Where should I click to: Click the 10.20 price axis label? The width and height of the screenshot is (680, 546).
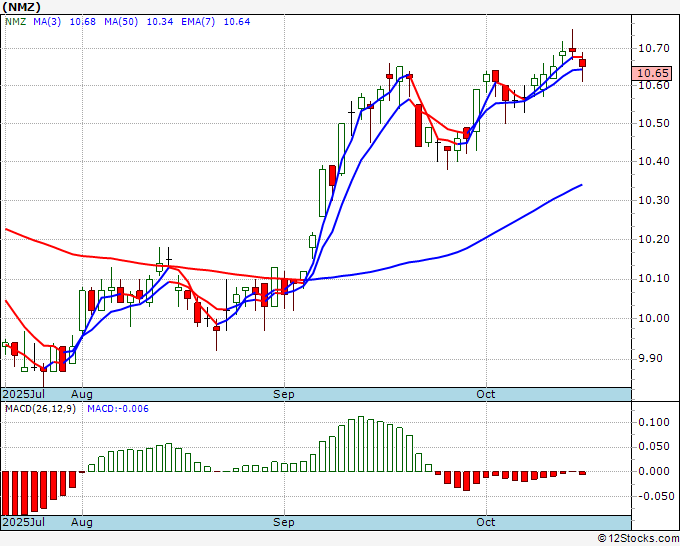tap(654, 239)
